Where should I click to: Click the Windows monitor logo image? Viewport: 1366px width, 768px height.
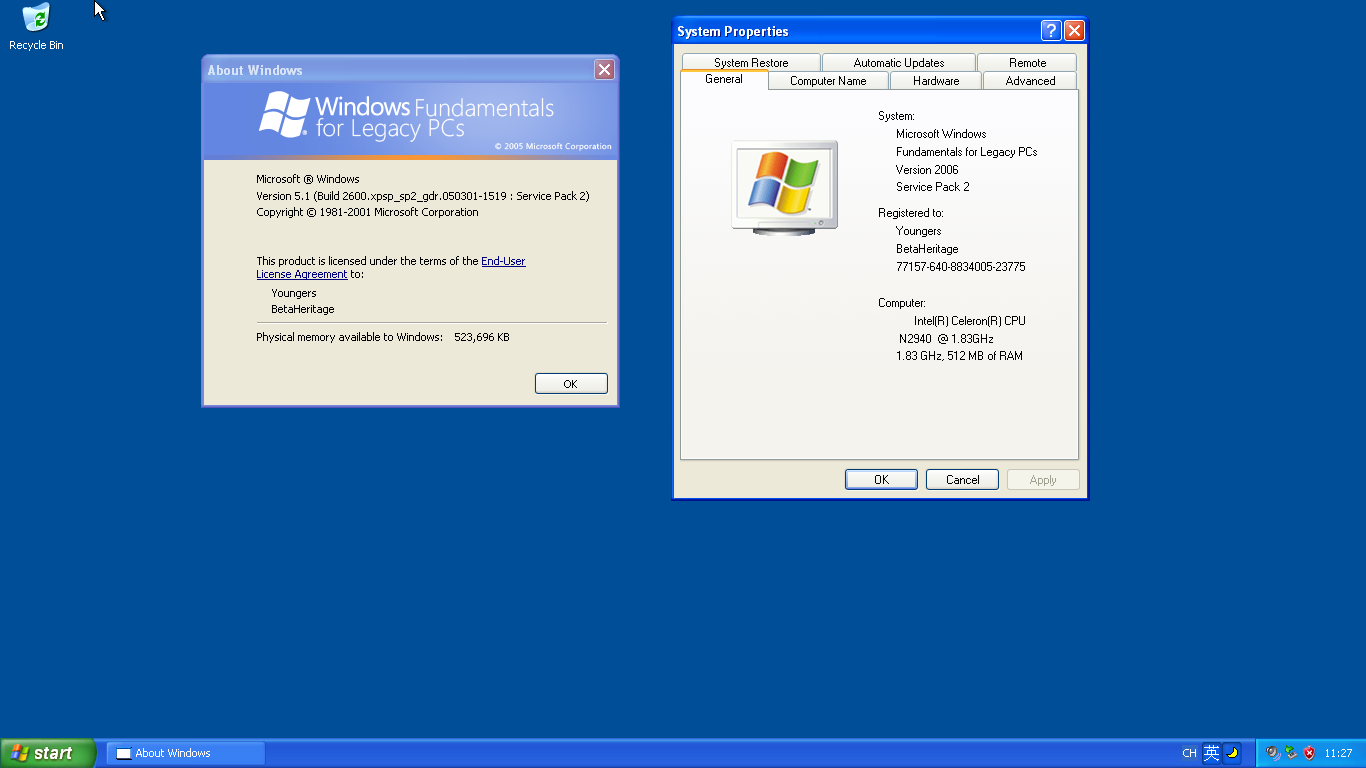(785, 188)
